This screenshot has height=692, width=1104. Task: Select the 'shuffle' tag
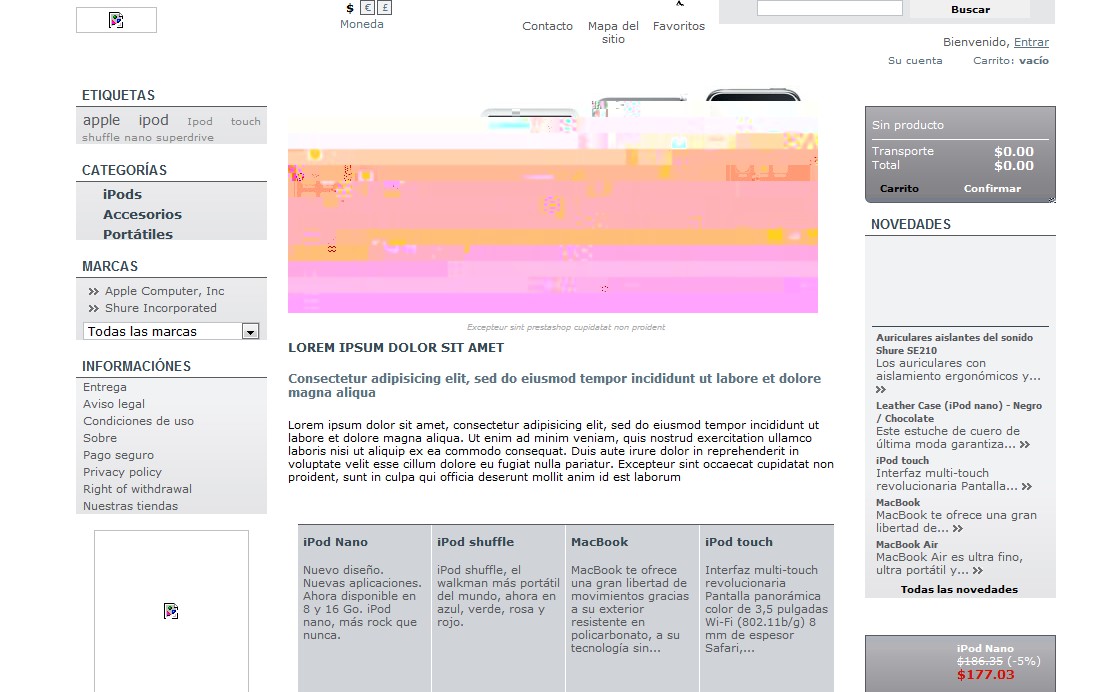(101, 137)
